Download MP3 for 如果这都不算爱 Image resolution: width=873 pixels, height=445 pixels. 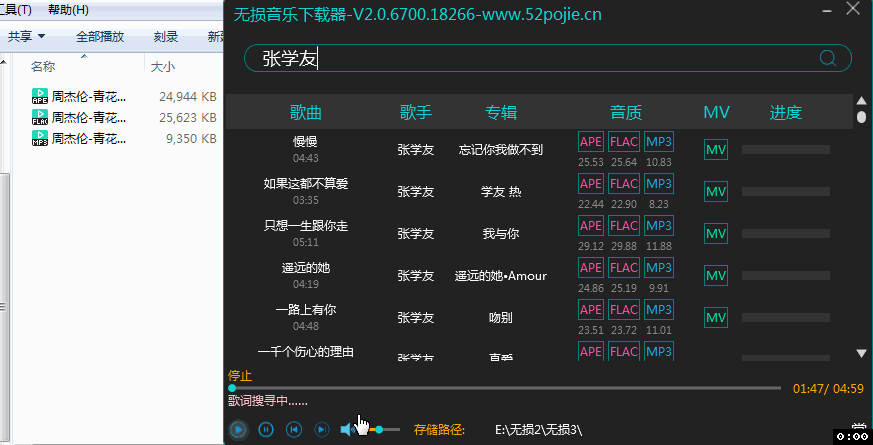(x=659, y=184)
